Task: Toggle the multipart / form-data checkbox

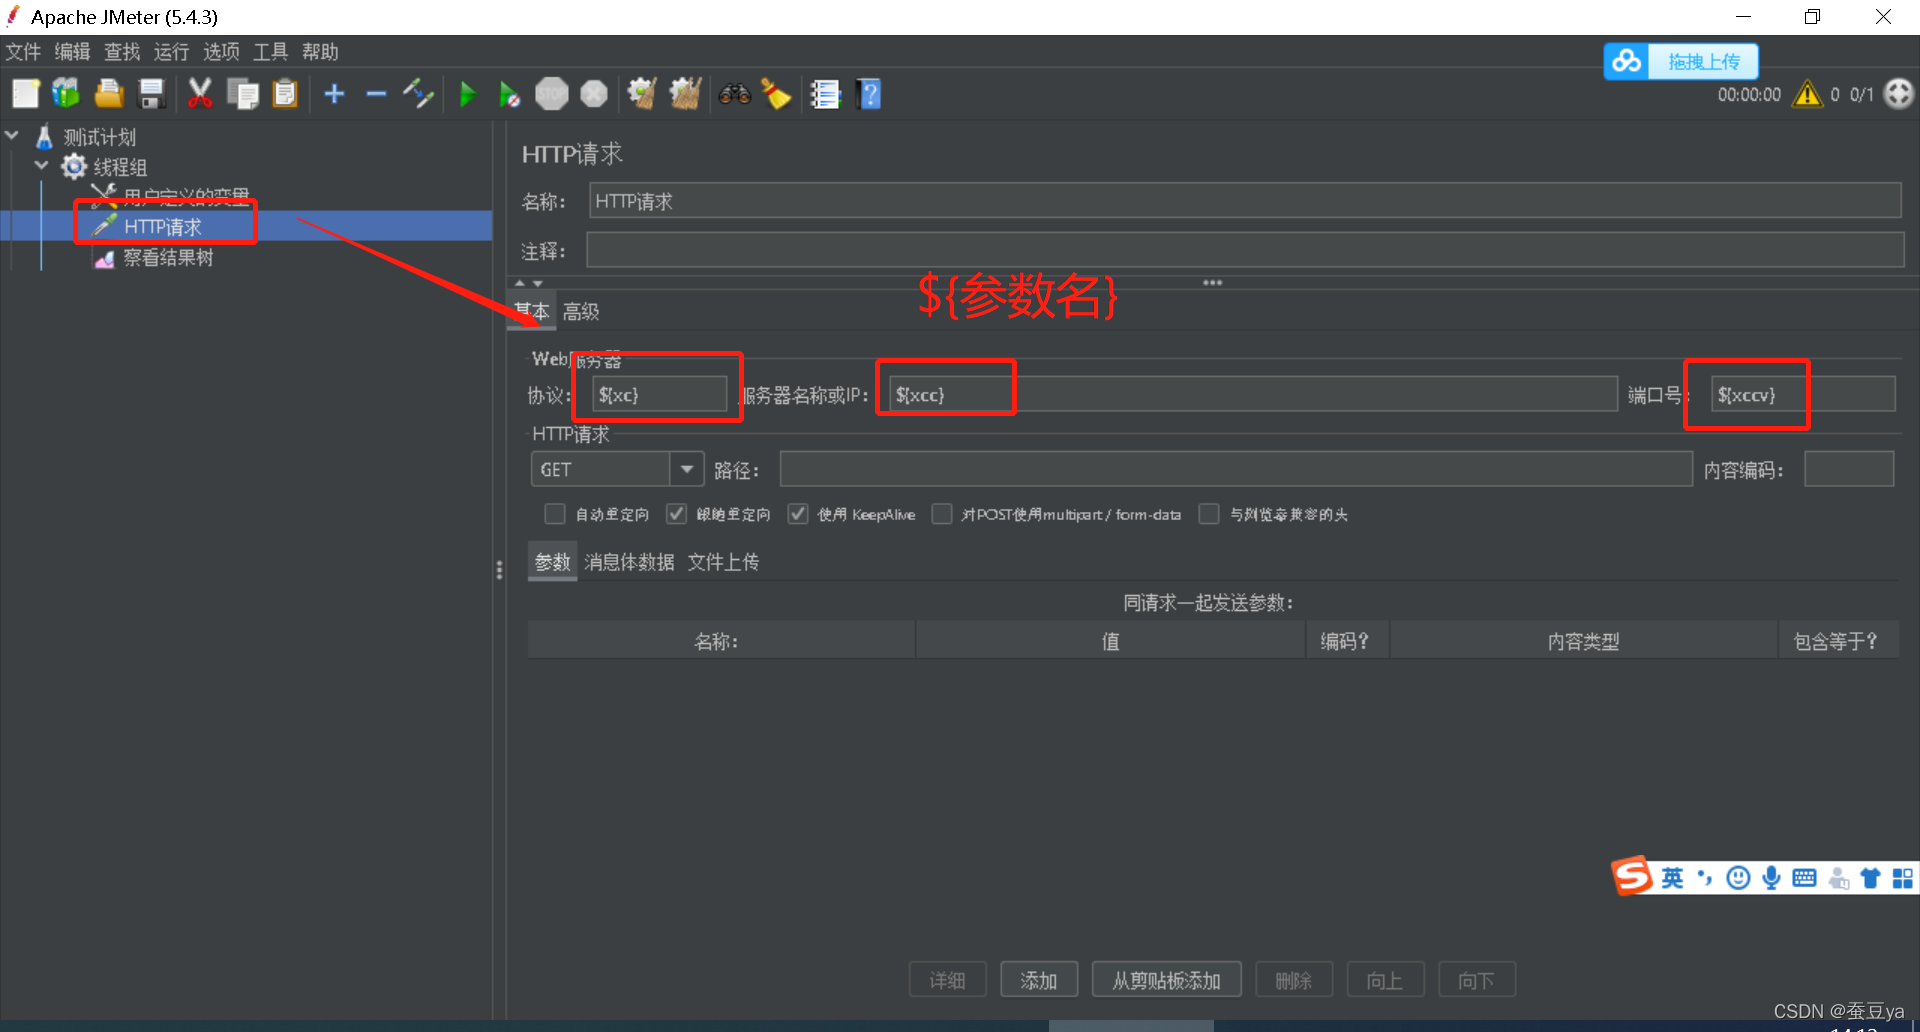Action: tap(942, 514)
